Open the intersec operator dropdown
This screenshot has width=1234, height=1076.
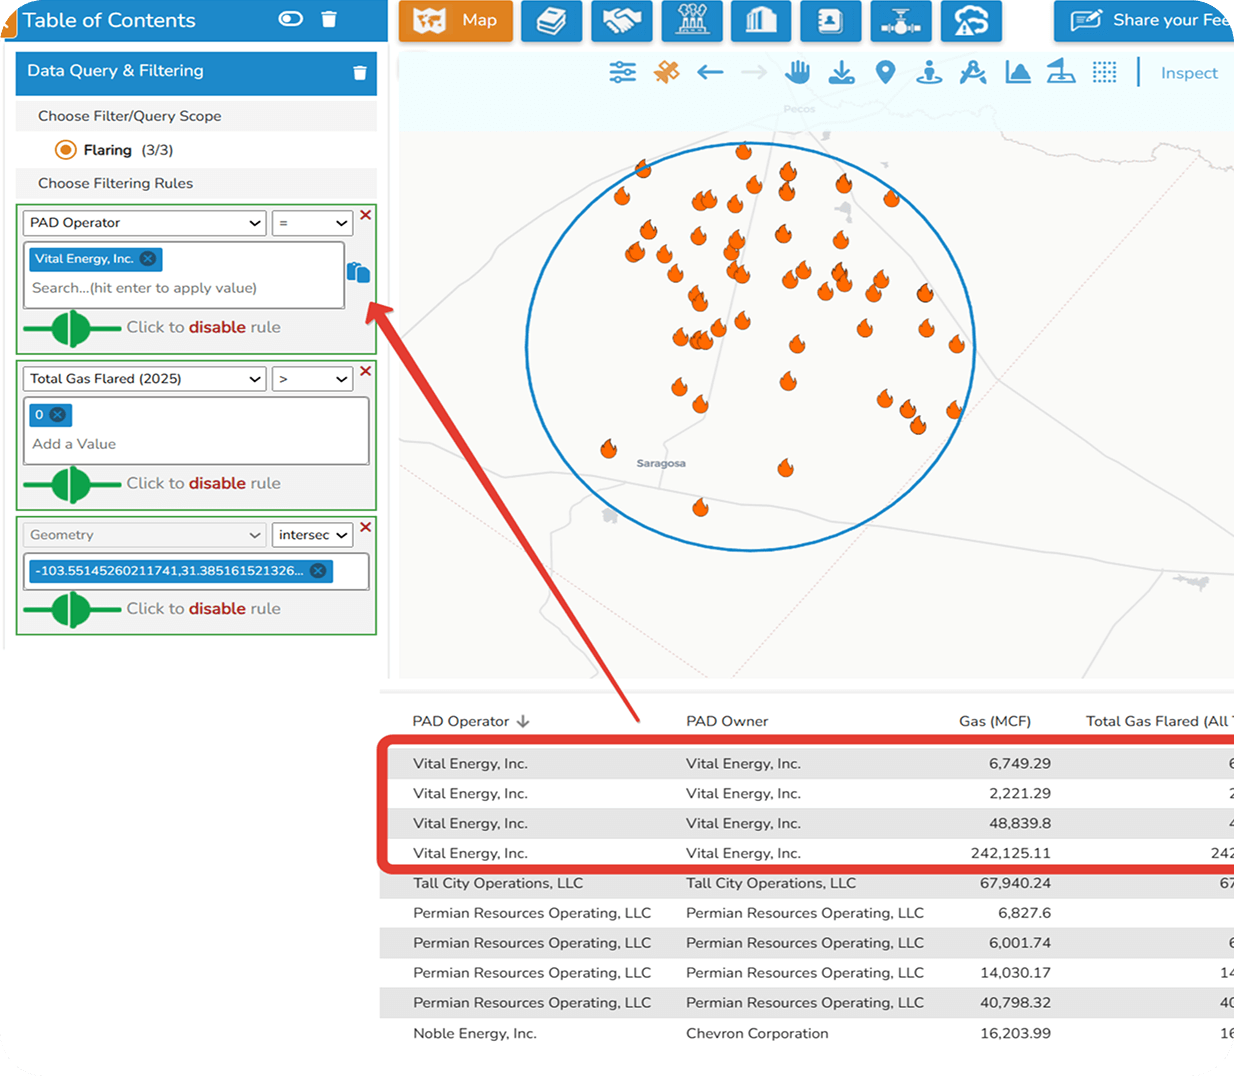[x=312, y=535]
